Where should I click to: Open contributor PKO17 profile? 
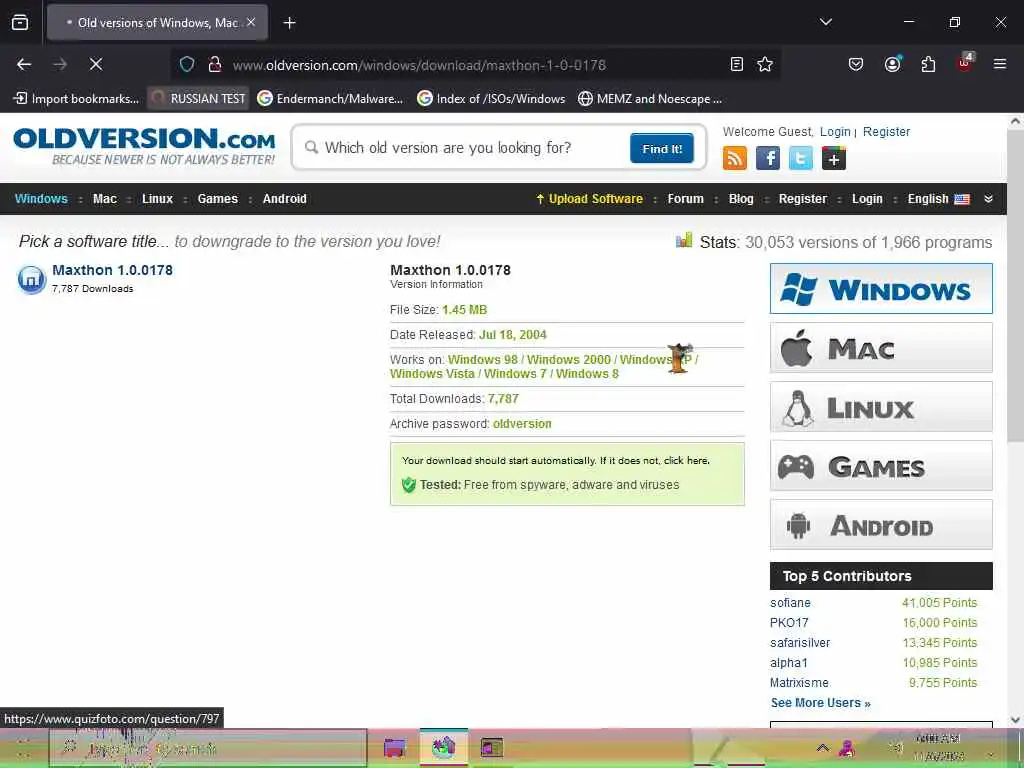[789, 622]
